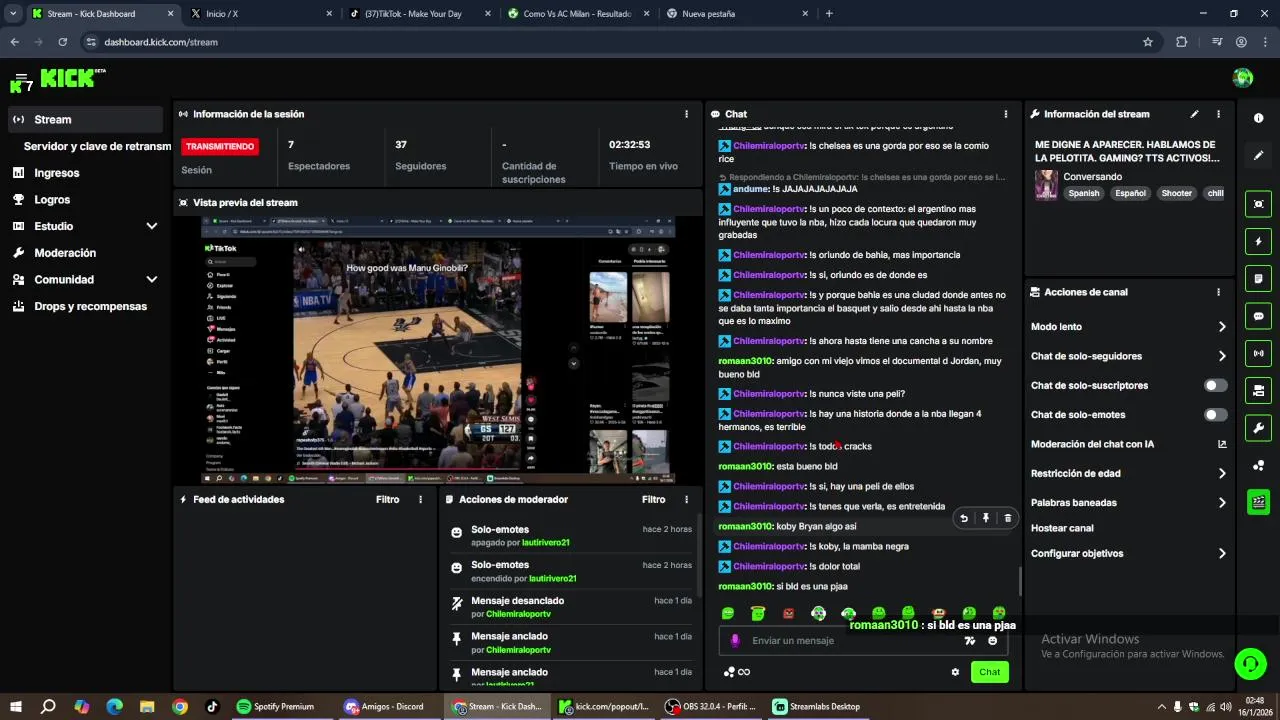
Task: Insert the red angry emote
Action: [x=788, y=613]
